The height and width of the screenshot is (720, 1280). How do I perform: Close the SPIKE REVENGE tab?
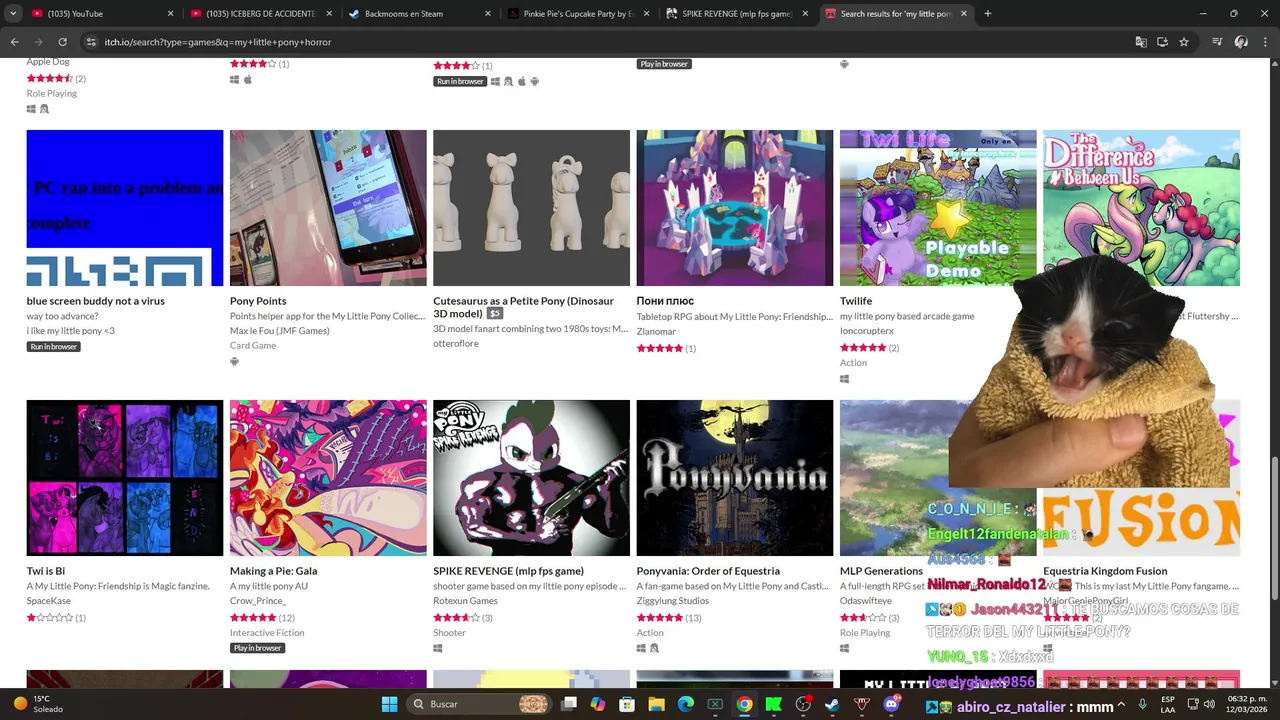pyautogui.click(x=805, y=14)
